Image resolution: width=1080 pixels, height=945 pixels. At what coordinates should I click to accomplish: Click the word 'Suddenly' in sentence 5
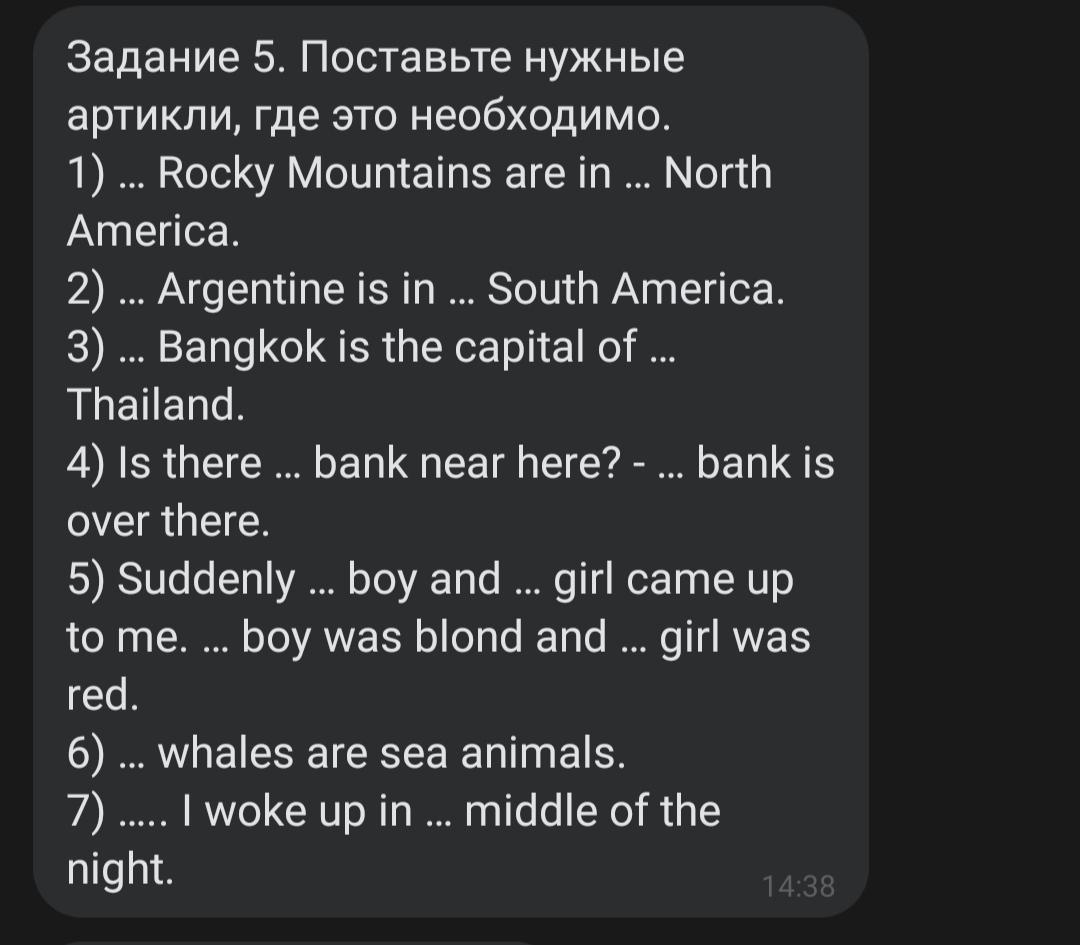(x=207, y=579)
